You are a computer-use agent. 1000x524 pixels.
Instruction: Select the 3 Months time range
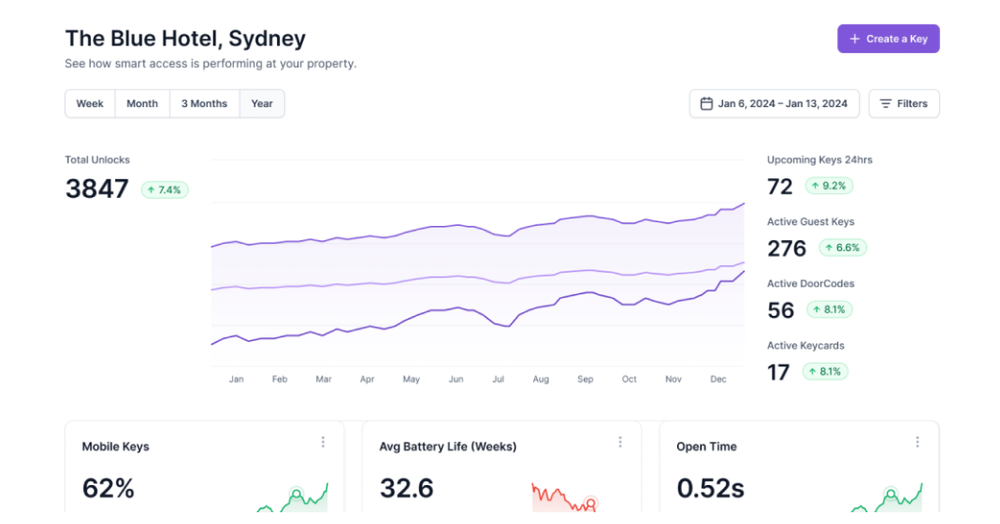tap(204, 104)
